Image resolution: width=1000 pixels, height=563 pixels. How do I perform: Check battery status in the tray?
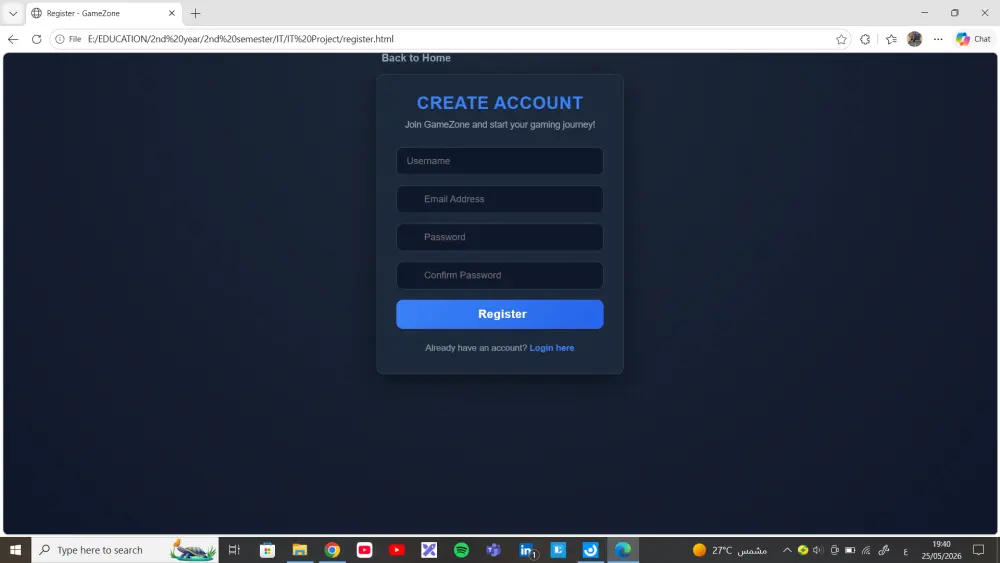pyautogui.click(x=850, y=550)
